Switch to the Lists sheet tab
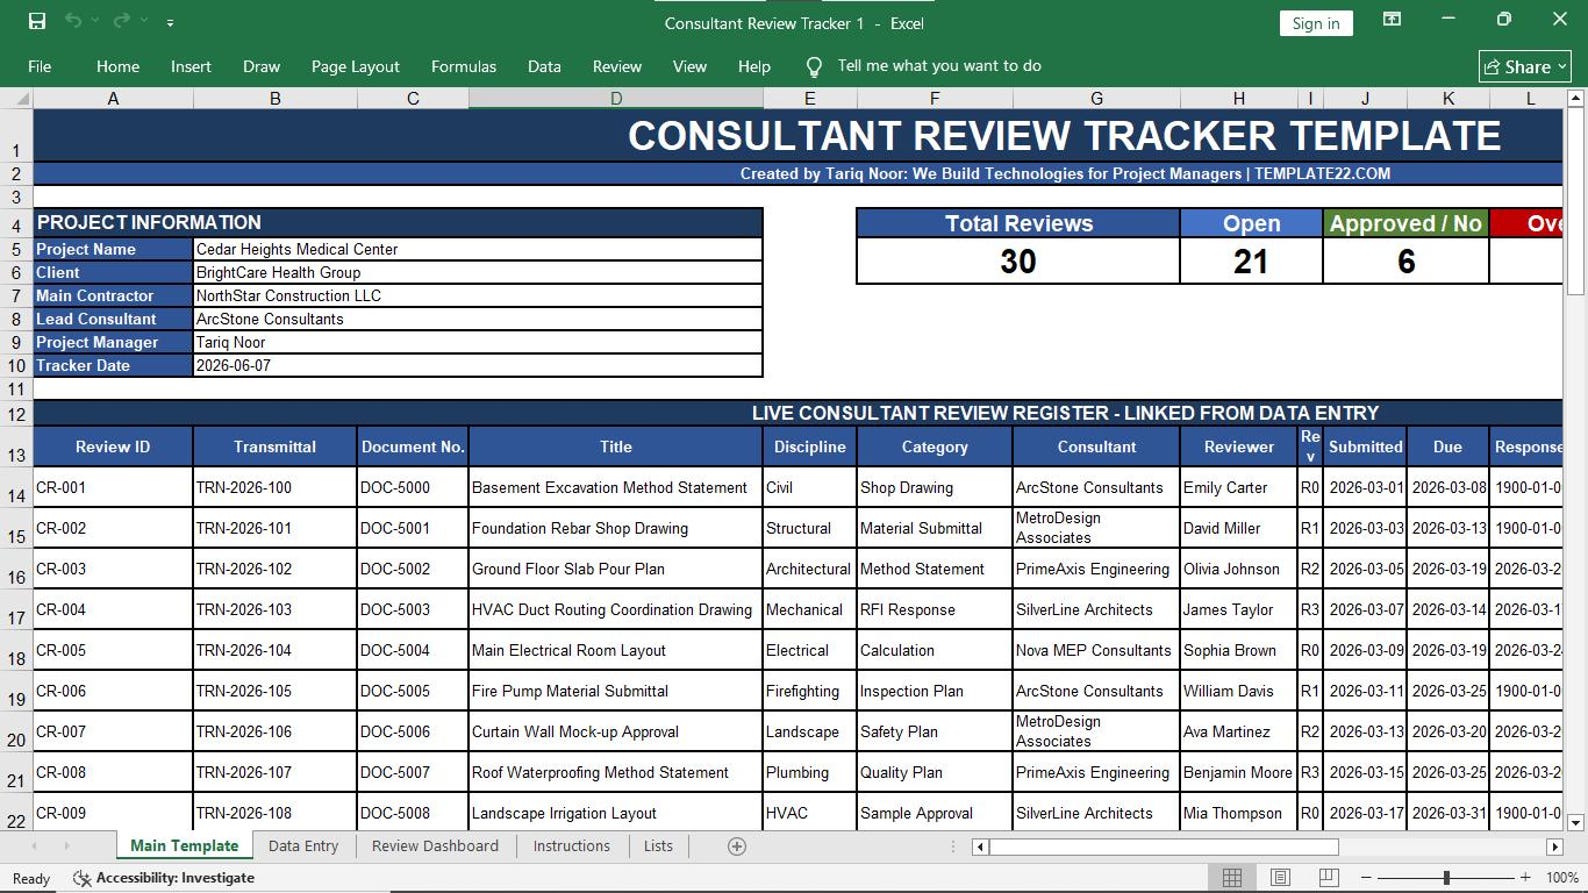The image size is (1588, 893). pyautogui.click(x=658, y=846)
